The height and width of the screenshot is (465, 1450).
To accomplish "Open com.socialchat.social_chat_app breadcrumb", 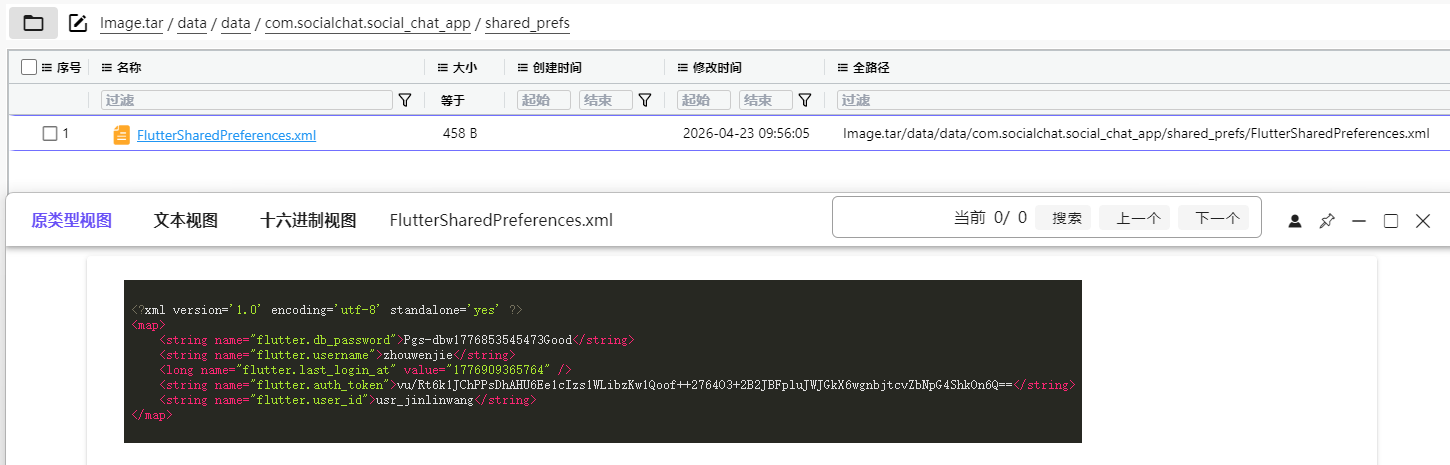I will (x=369, y=23).
